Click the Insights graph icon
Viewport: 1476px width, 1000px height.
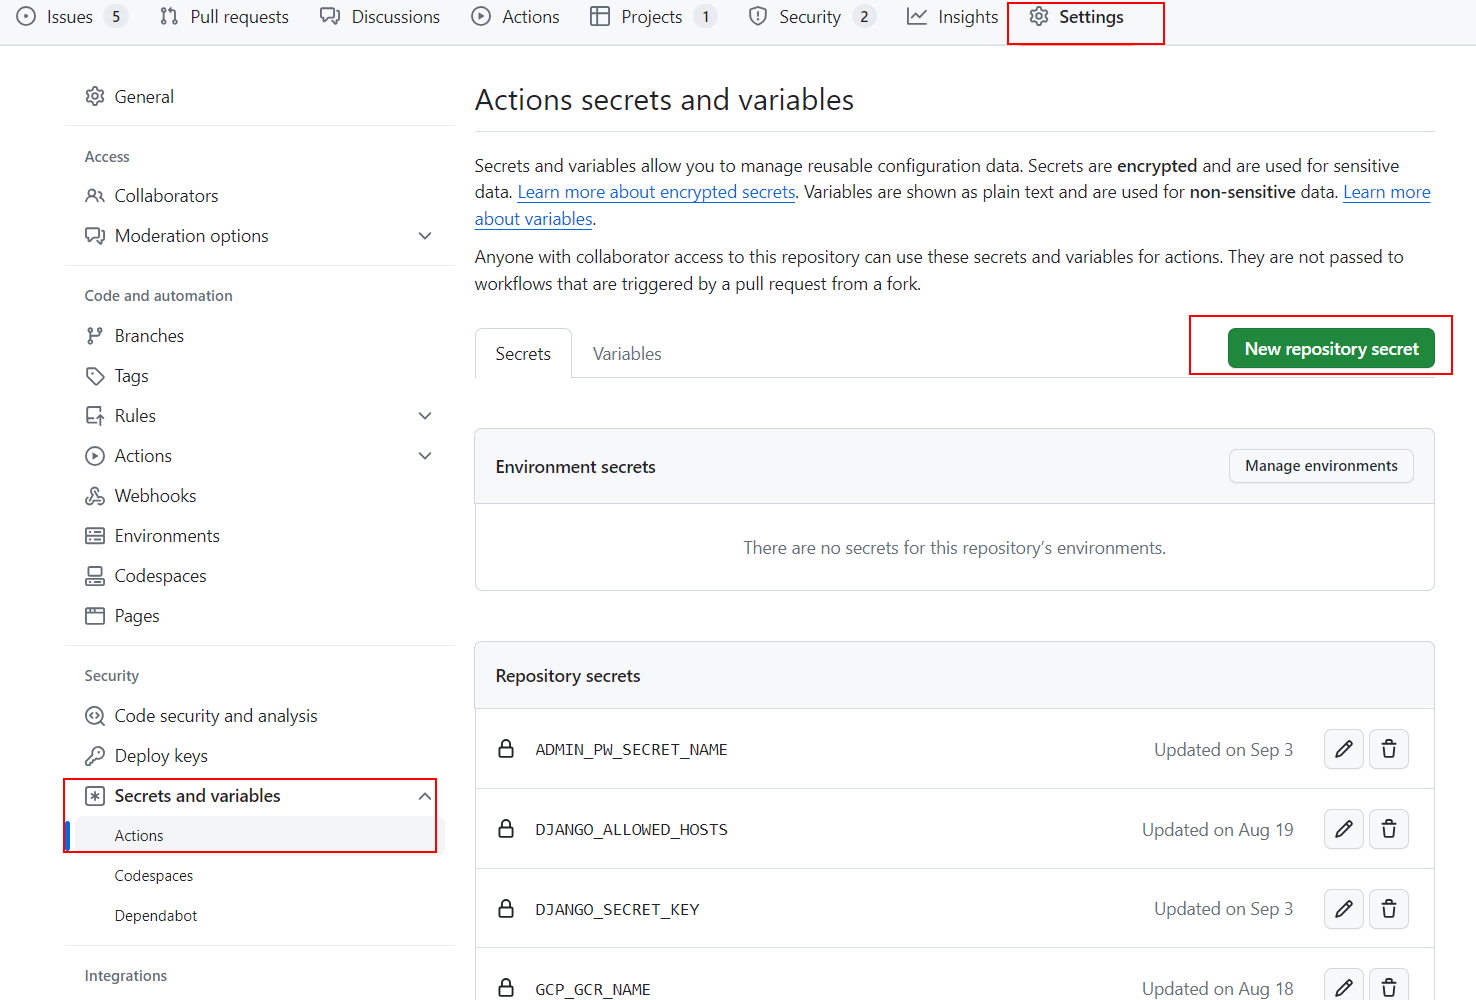(917, 17)
